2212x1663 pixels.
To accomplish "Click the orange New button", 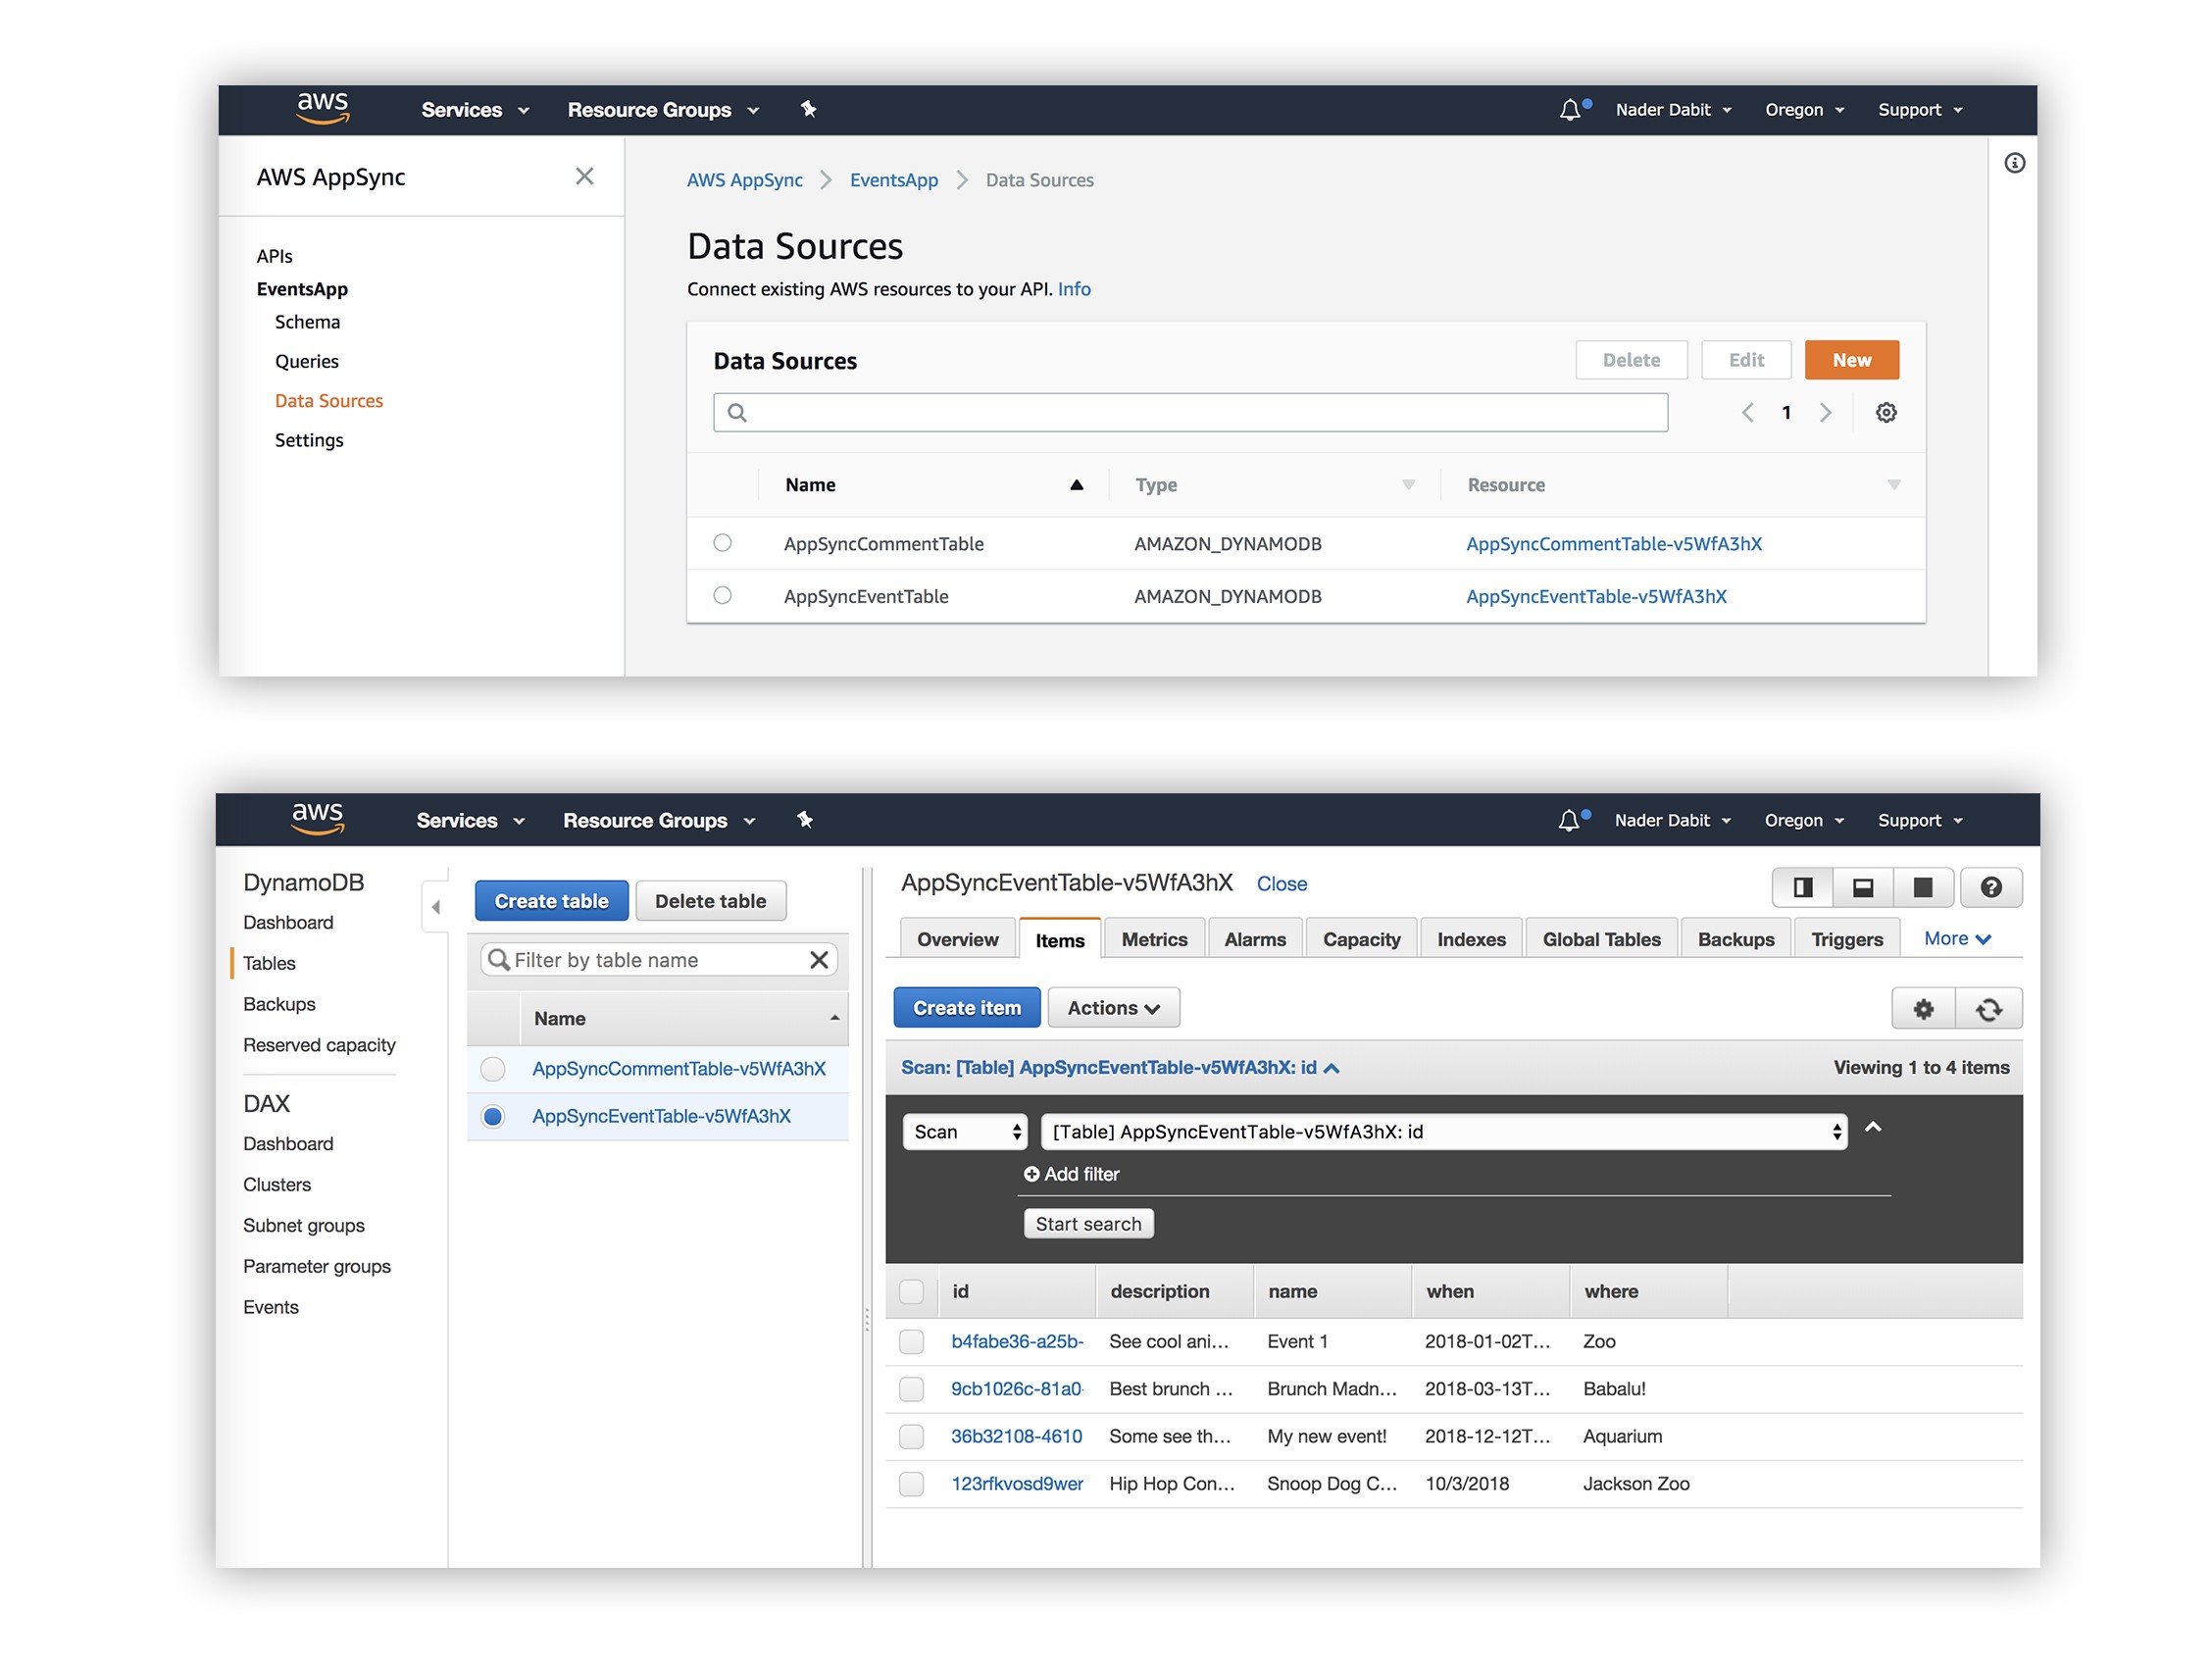I will [x=1851, y=360].
